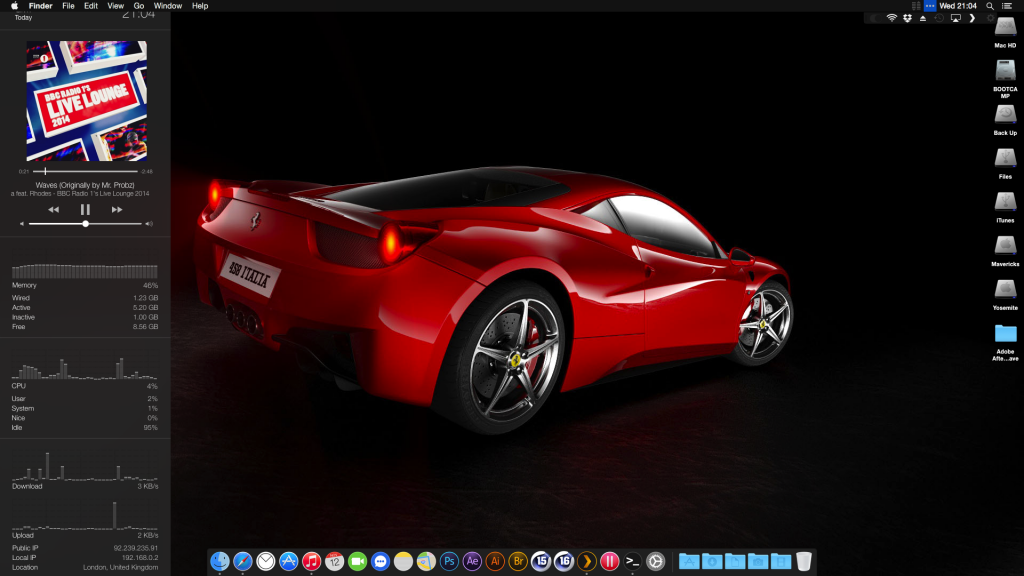Image resolution: width=1024 pixels, height=576 pixels.
Task: Launch Adobe Bridge from the dock
Action: (x=518, y=562)
